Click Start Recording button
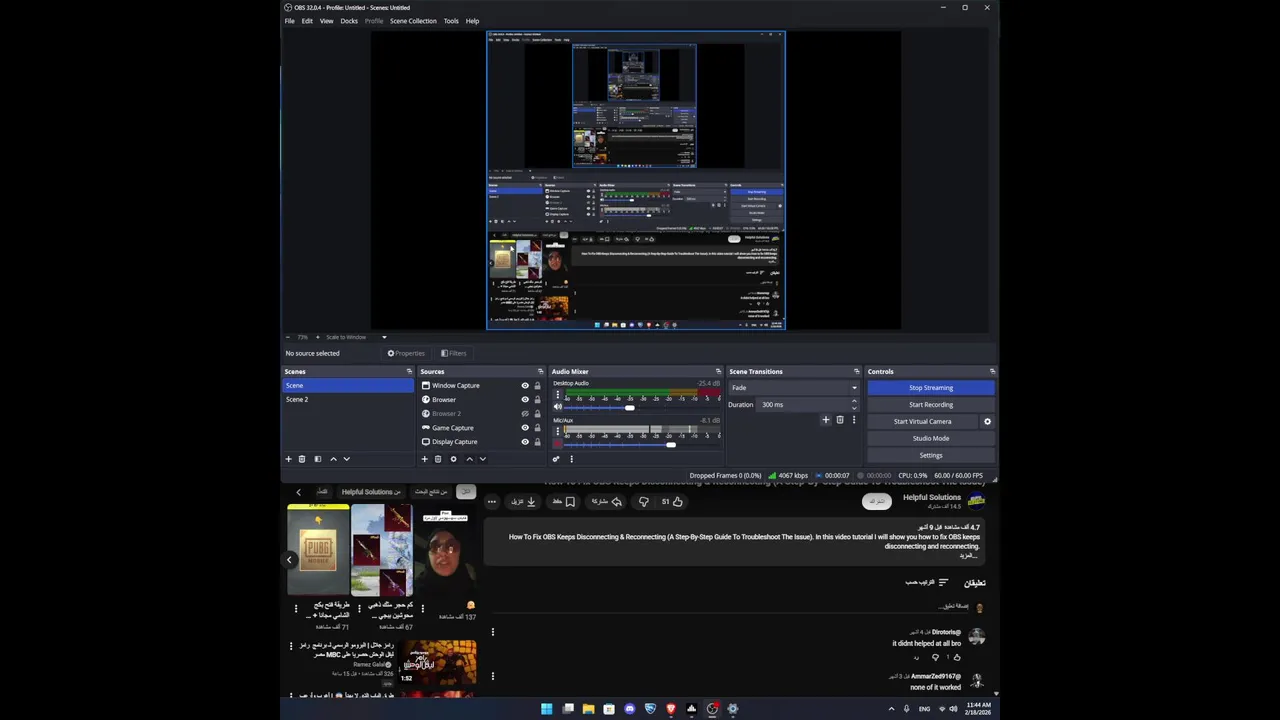 tap(931, 405)
